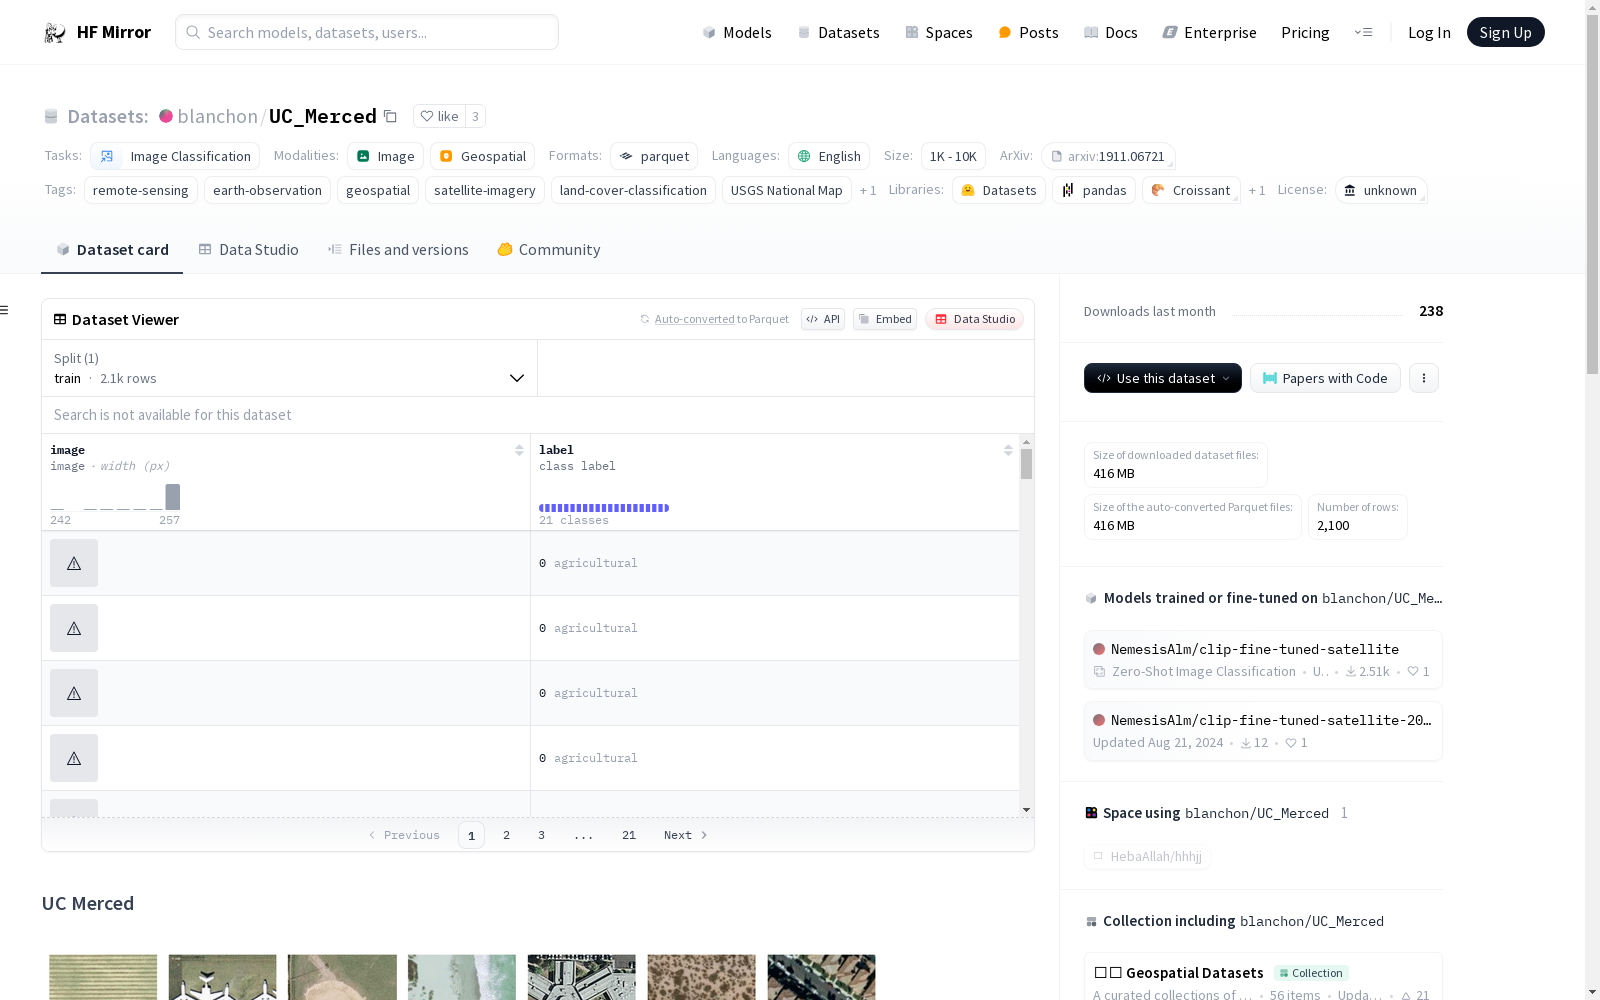The width and height of the screenshot is (1600, 1000).
Task: Click the 21 classes label distribution bar
Action: [x=604, y=508]
